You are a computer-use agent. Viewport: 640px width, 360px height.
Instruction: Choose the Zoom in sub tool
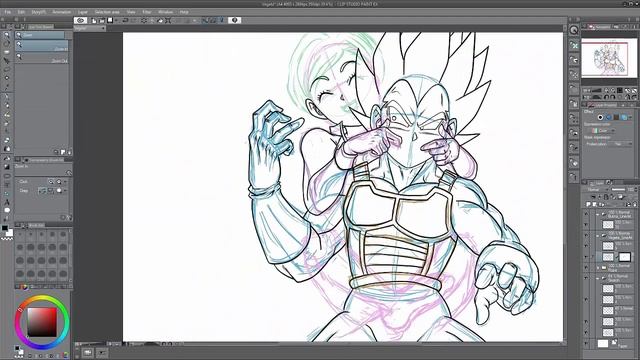click(x=41, y=47)
